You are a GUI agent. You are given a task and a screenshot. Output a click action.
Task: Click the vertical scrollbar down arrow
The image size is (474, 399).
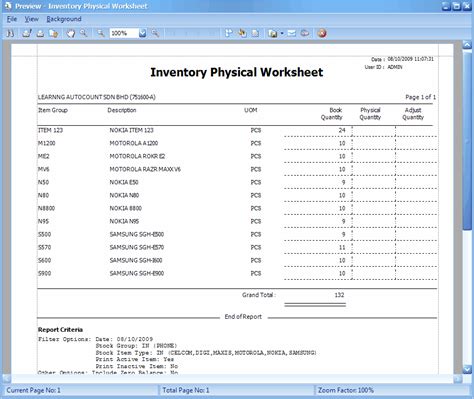[467, 369]
